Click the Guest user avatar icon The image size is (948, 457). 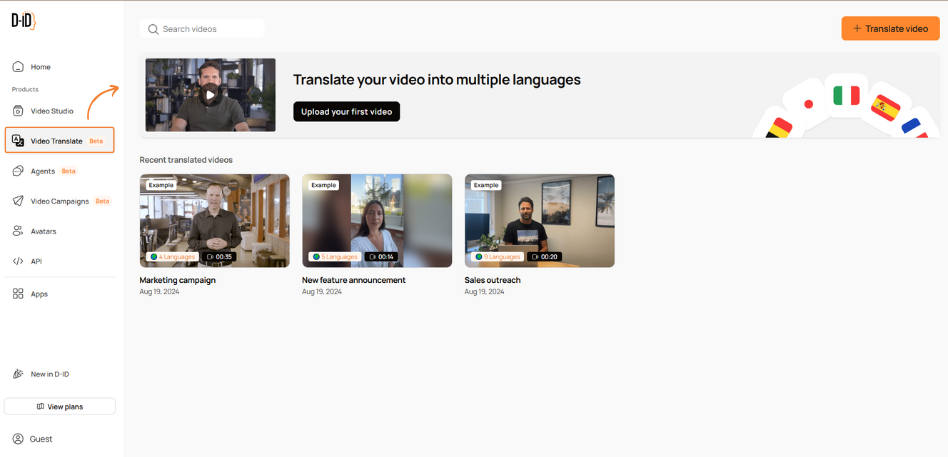19,439
